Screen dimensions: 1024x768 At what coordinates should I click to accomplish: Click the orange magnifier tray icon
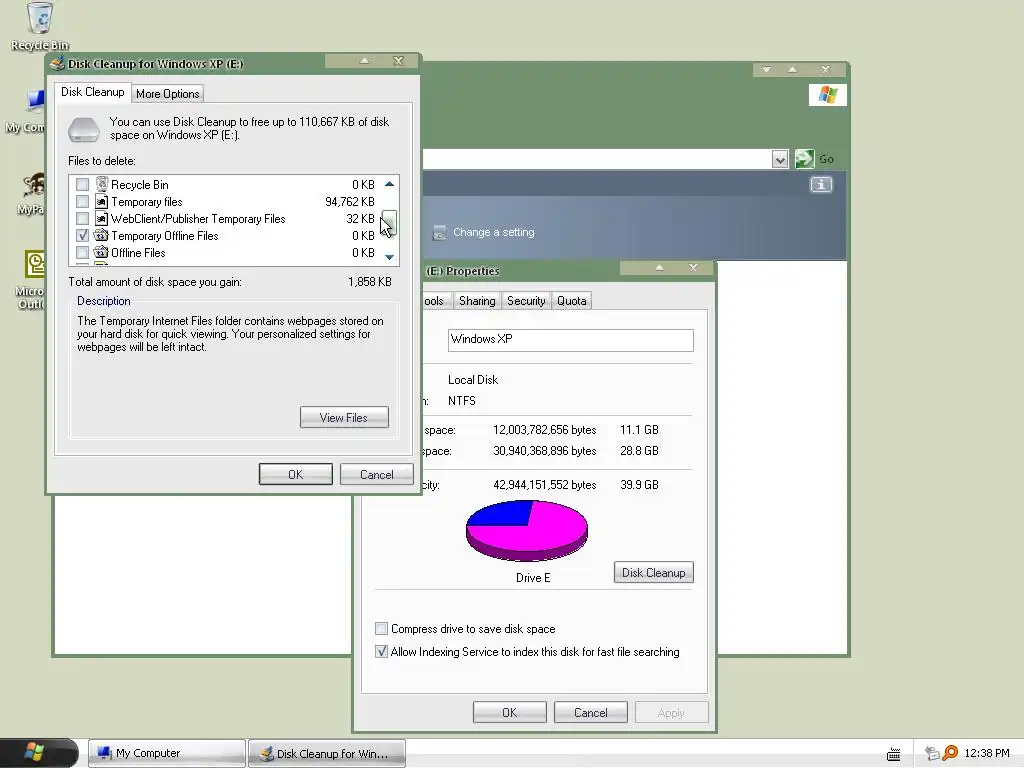(950, 753)
